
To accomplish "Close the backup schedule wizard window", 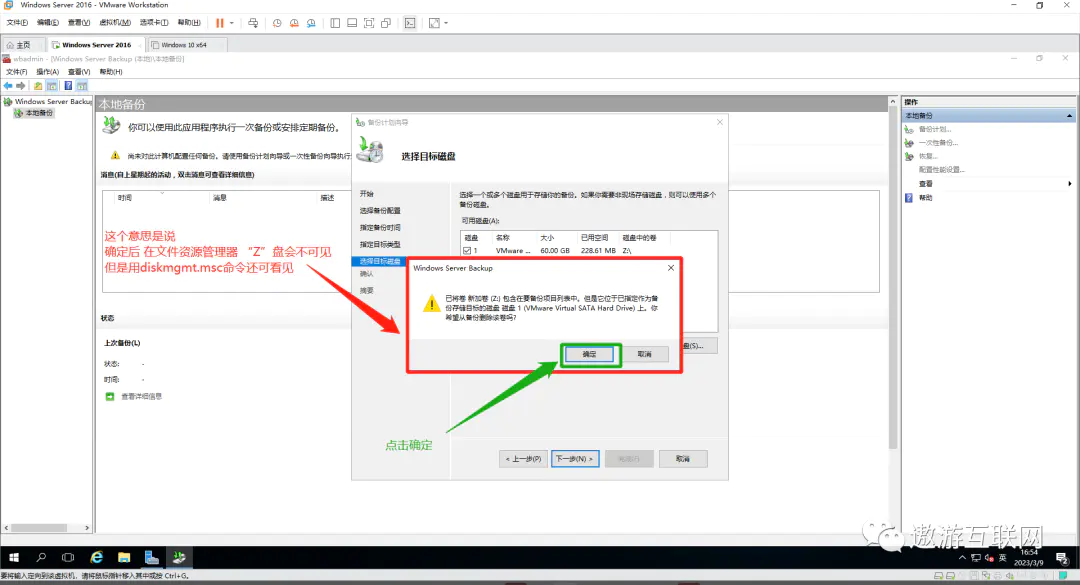I will coord(720,122).
